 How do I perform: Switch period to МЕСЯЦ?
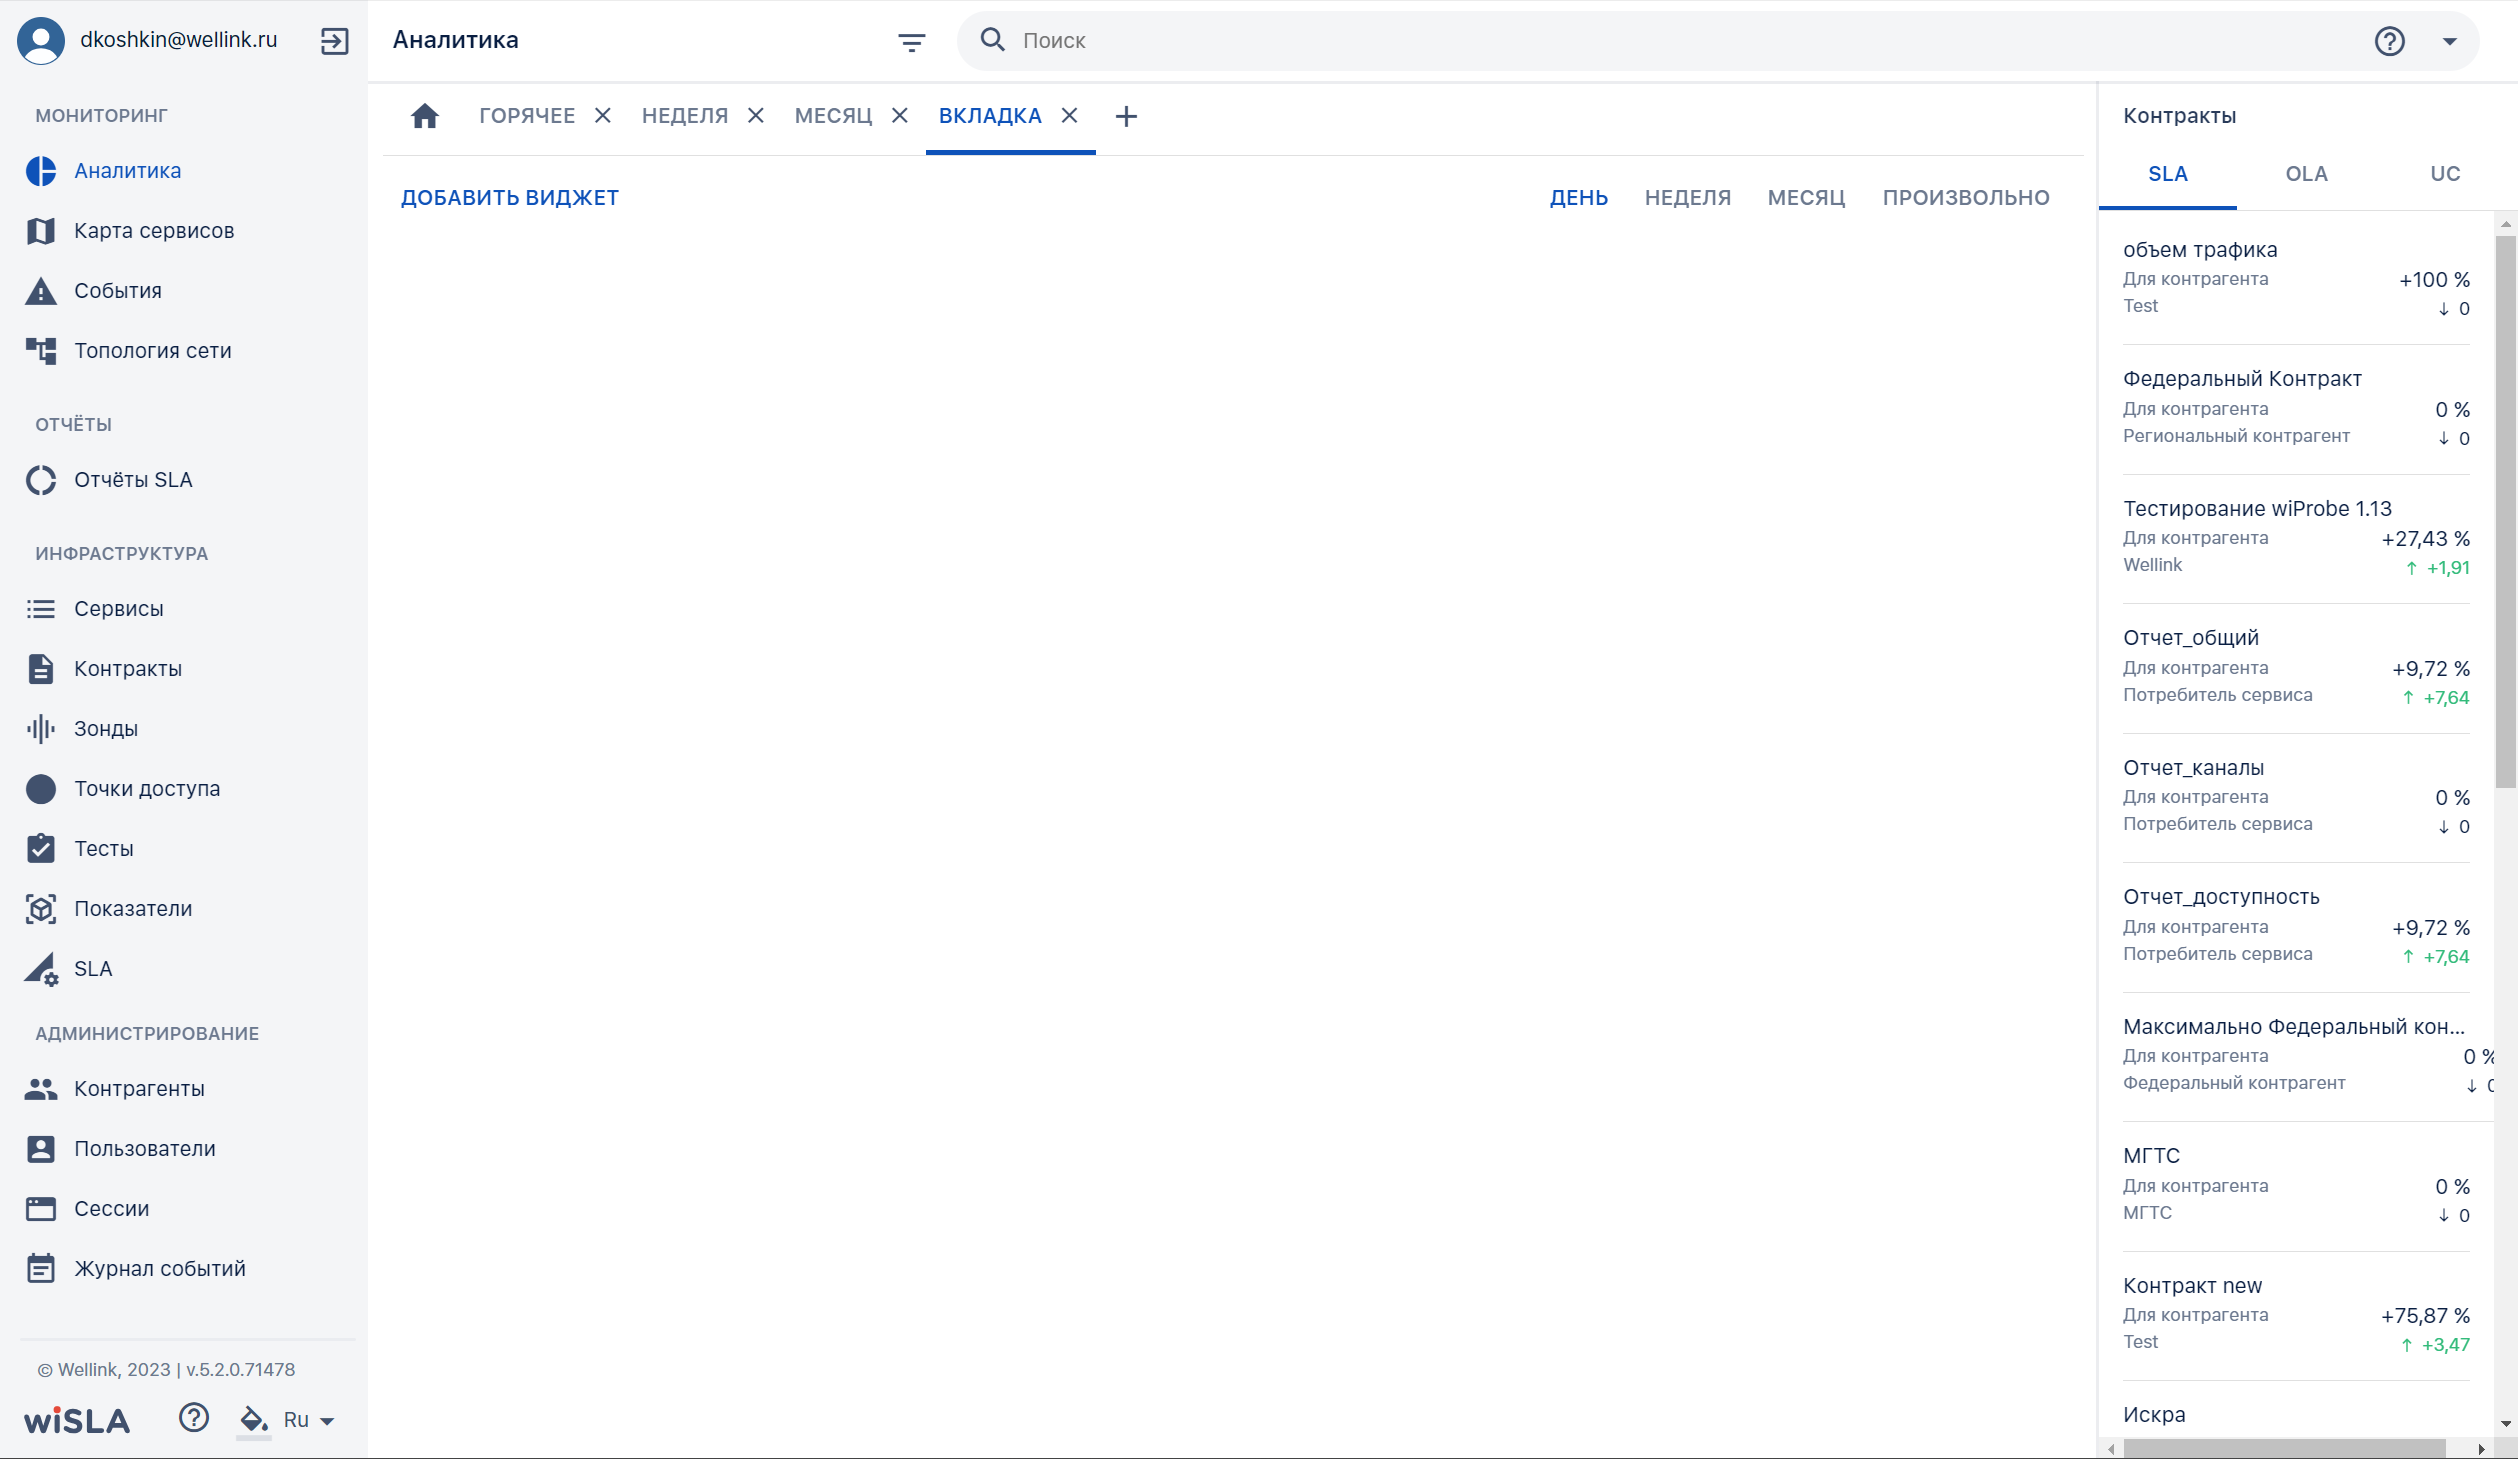(x=1806, y=198)
